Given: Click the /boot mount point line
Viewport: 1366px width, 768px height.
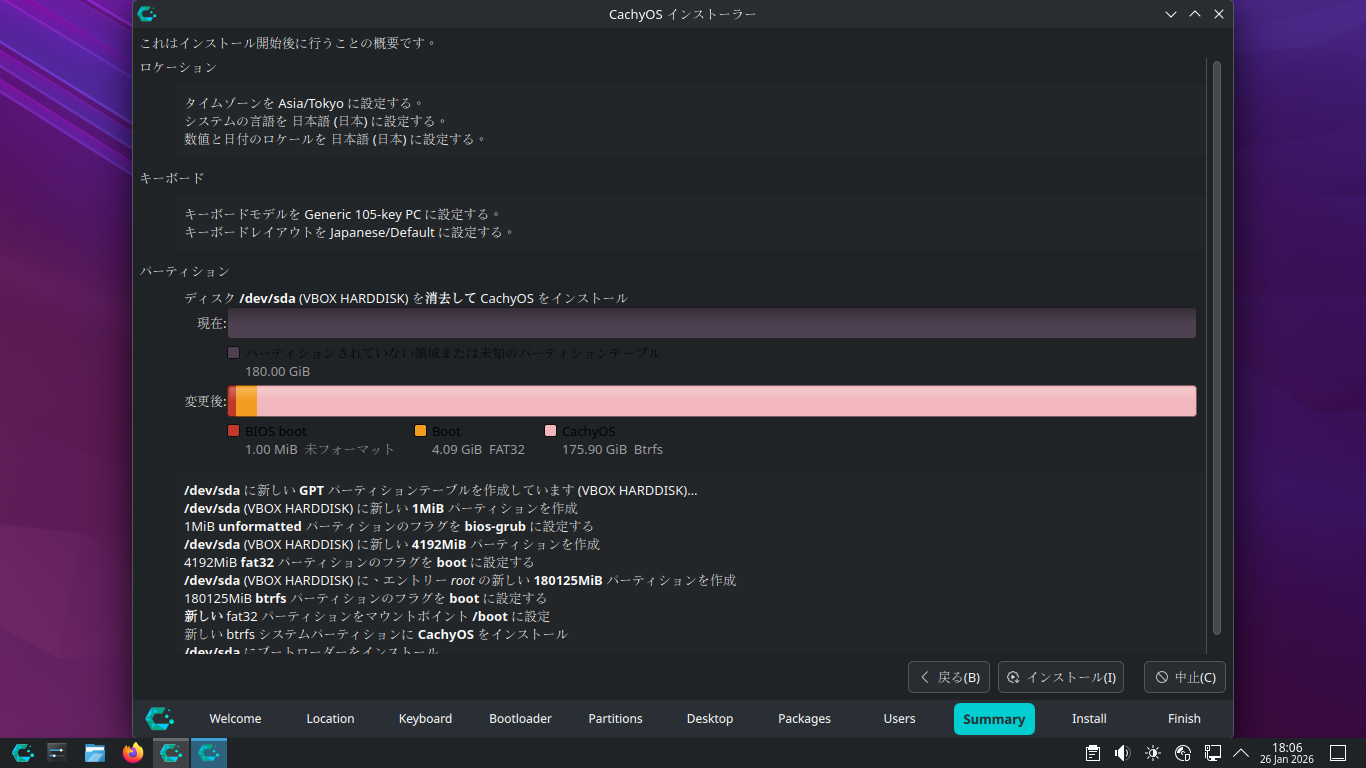Looking at the screenshot, I should click(x=367, y=616).
